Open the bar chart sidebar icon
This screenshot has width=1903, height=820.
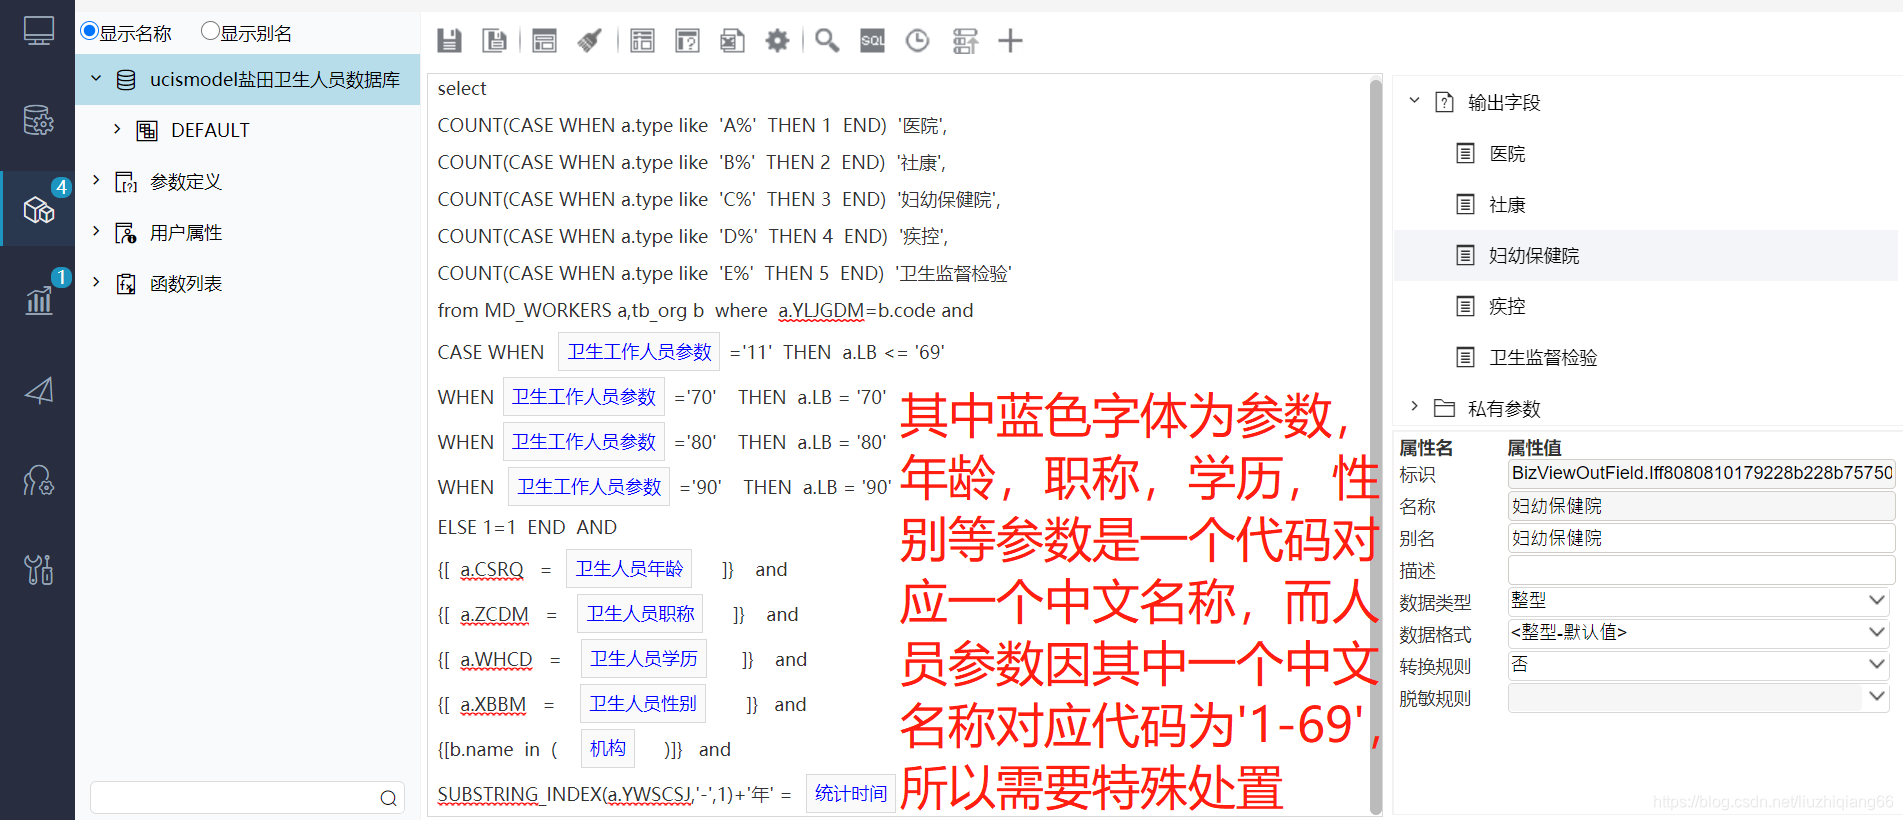click(38, 300)
